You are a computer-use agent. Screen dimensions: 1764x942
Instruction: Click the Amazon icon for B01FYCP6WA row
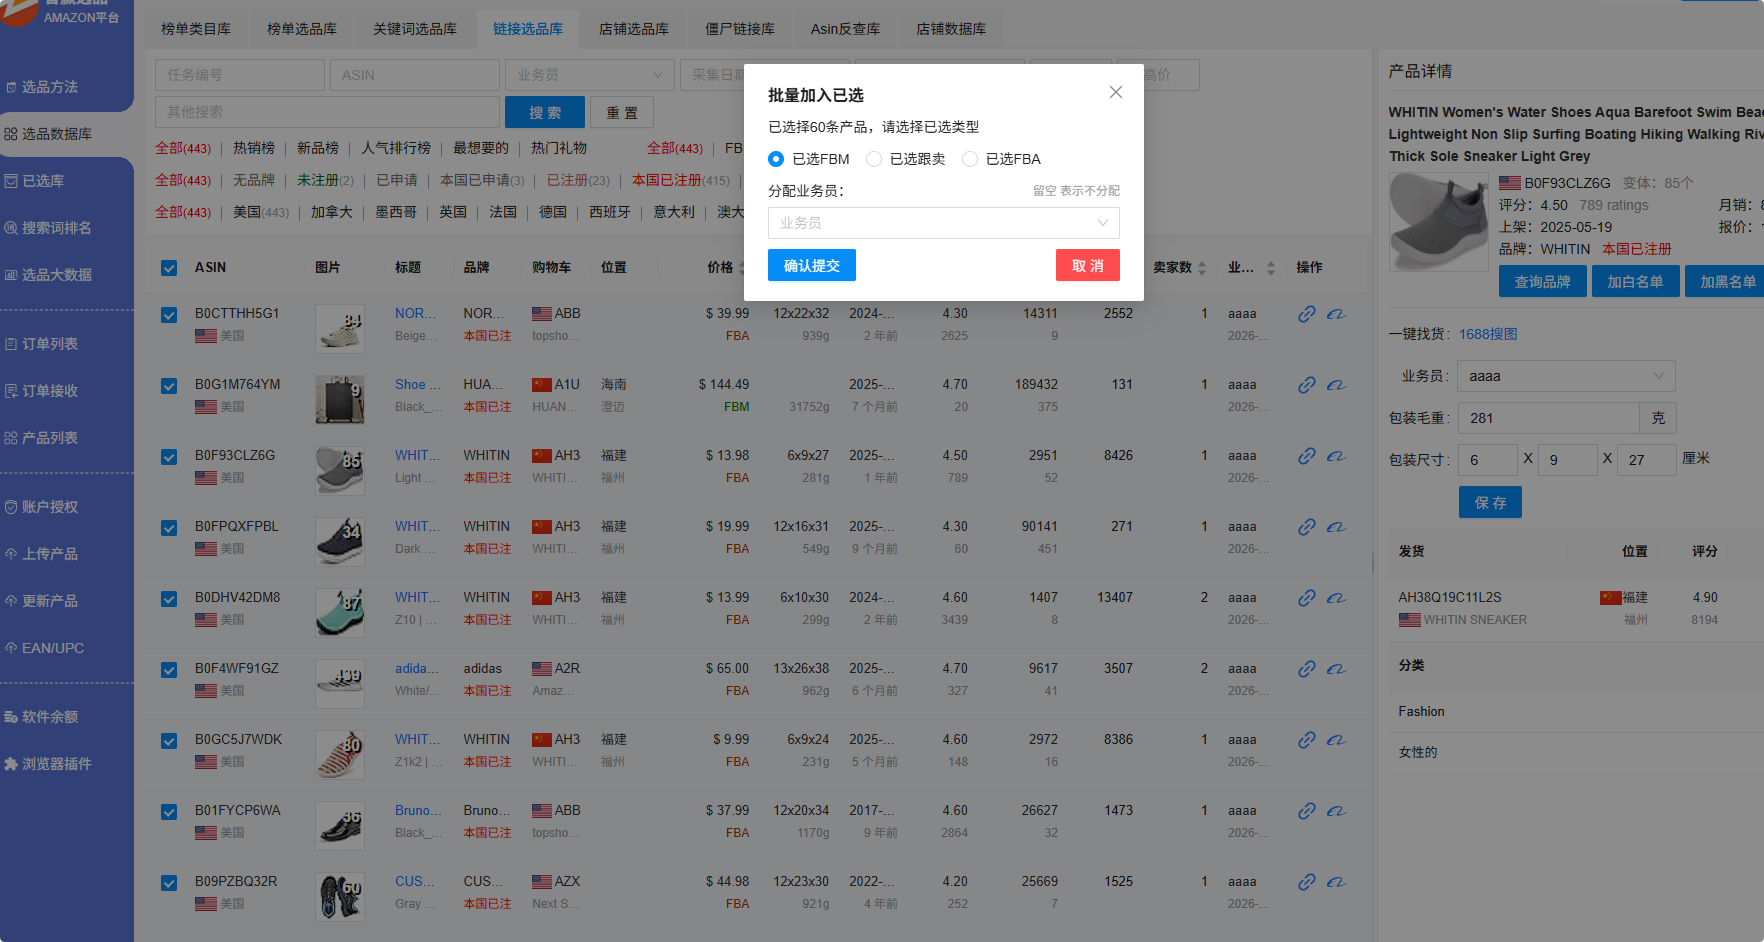click(1336, 811)
